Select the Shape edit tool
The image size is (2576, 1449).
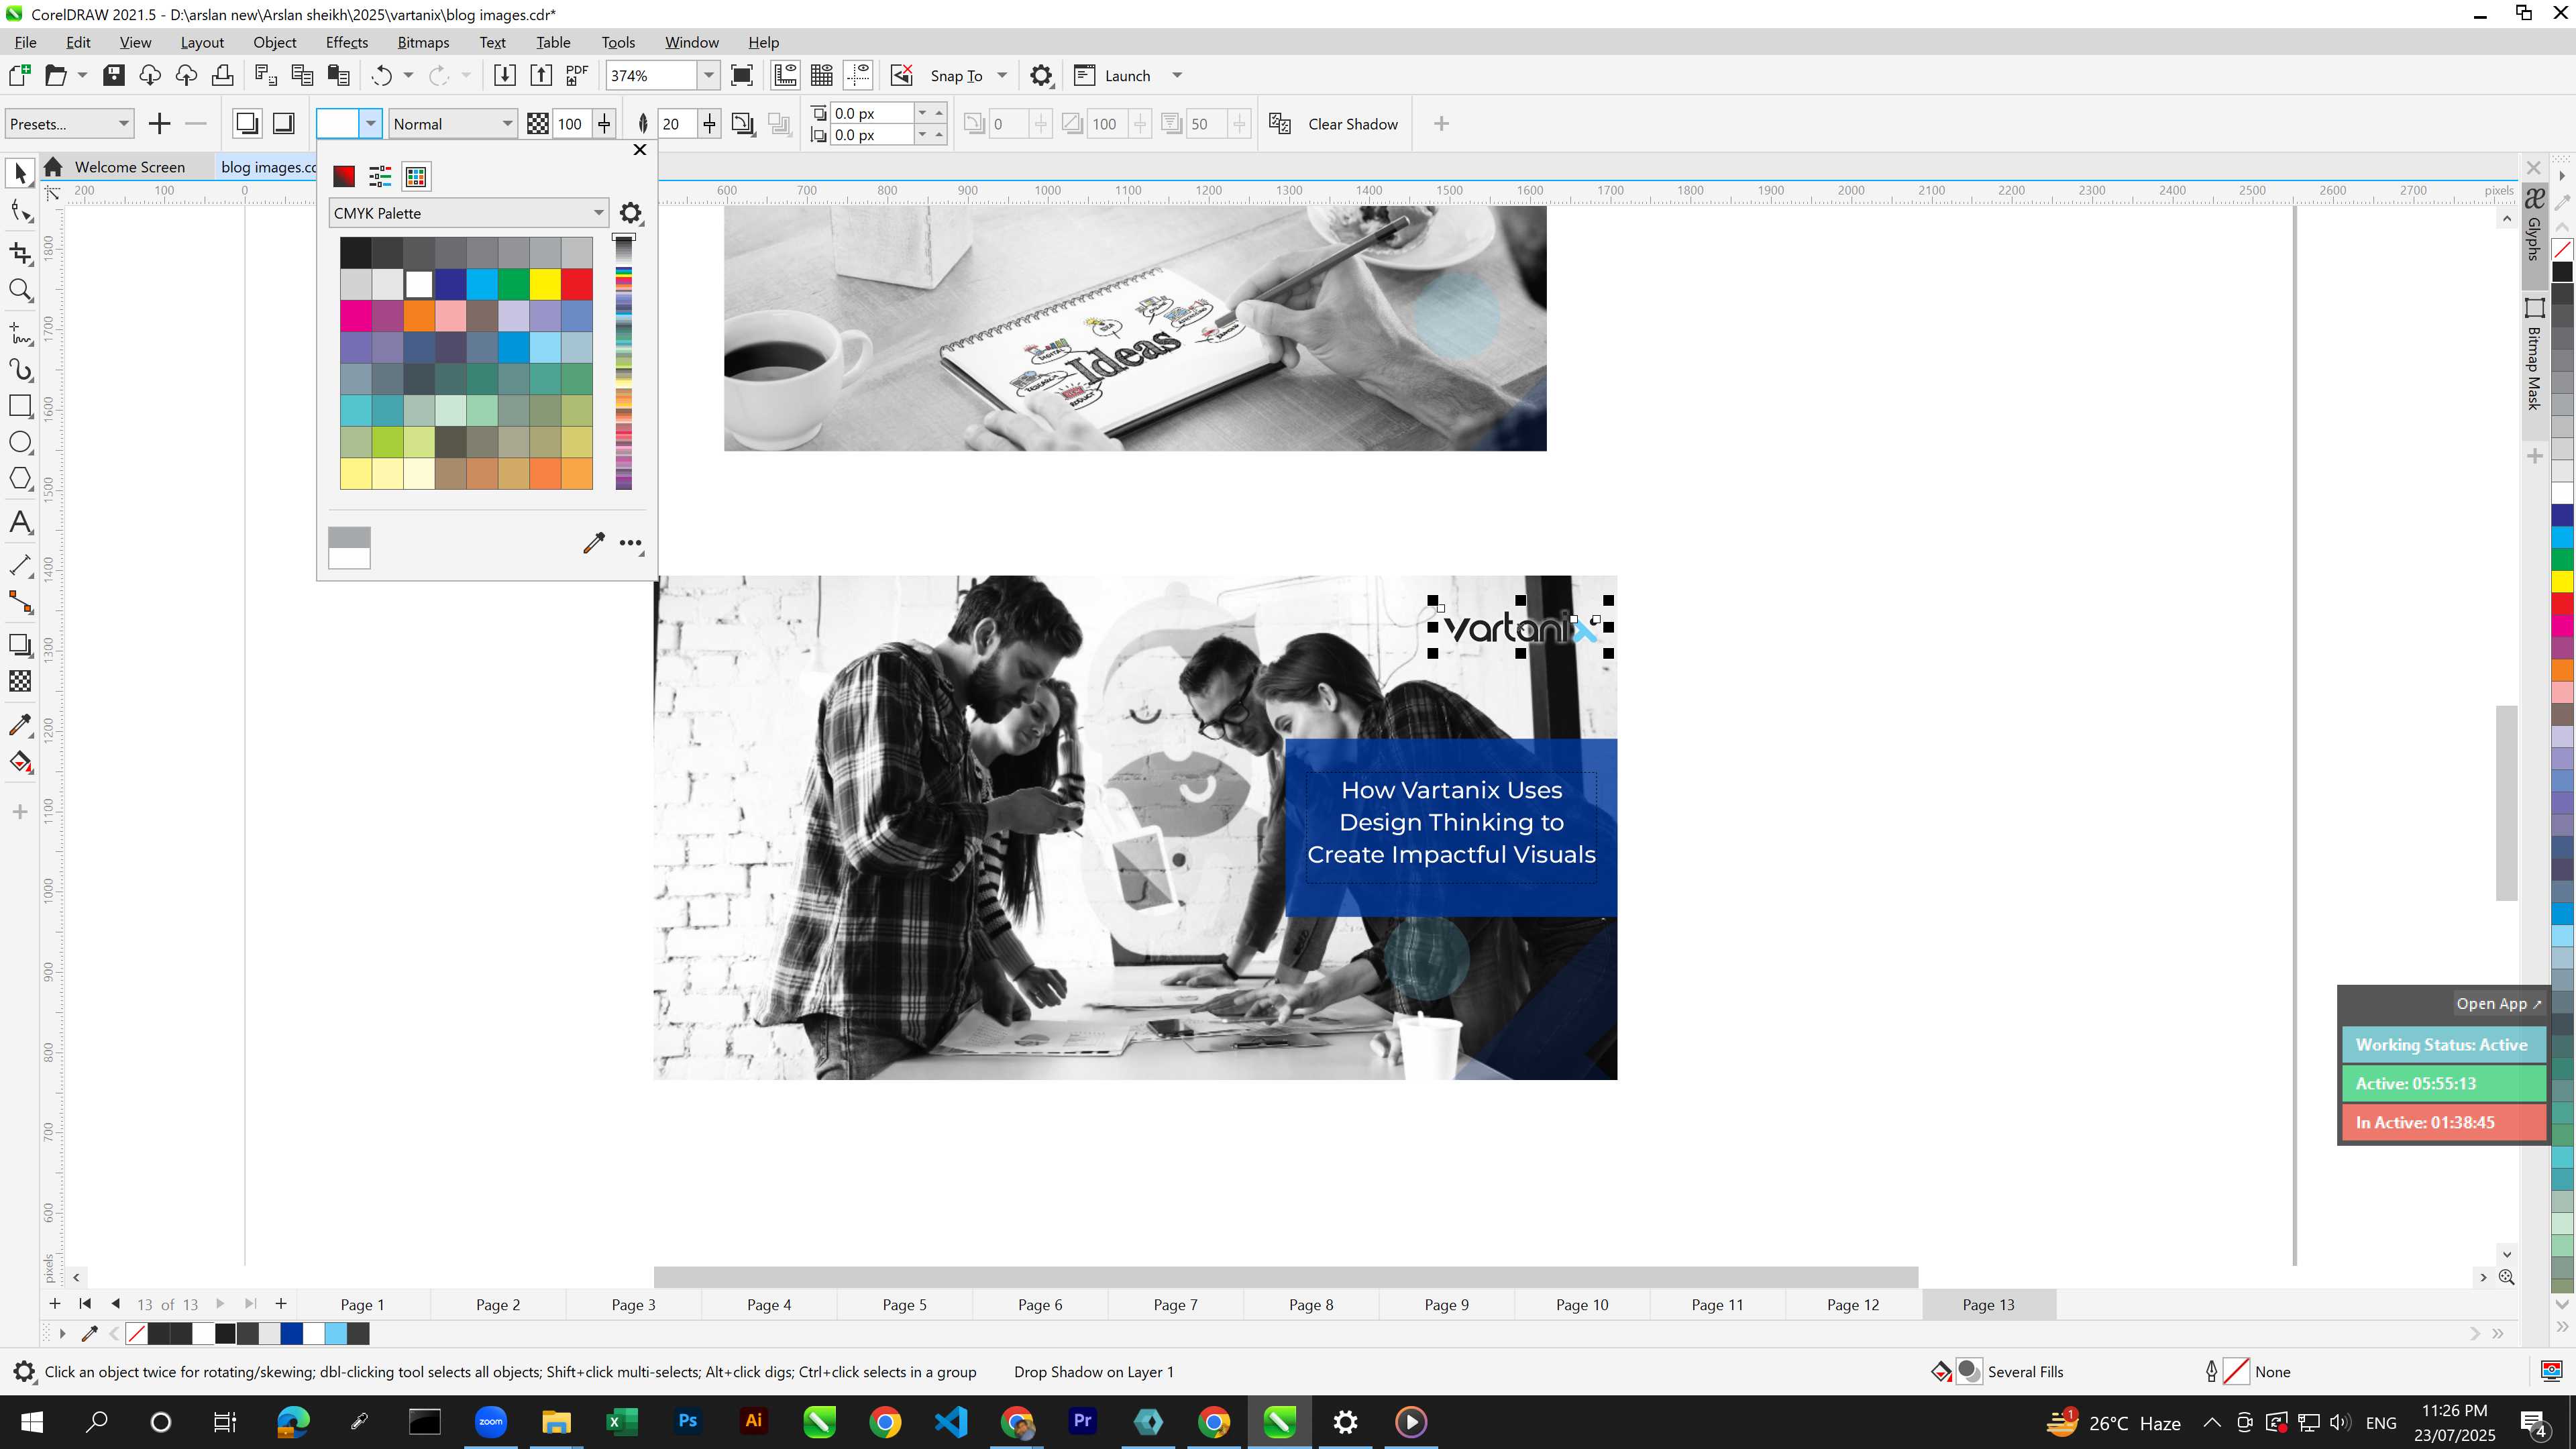coord(20,211)
